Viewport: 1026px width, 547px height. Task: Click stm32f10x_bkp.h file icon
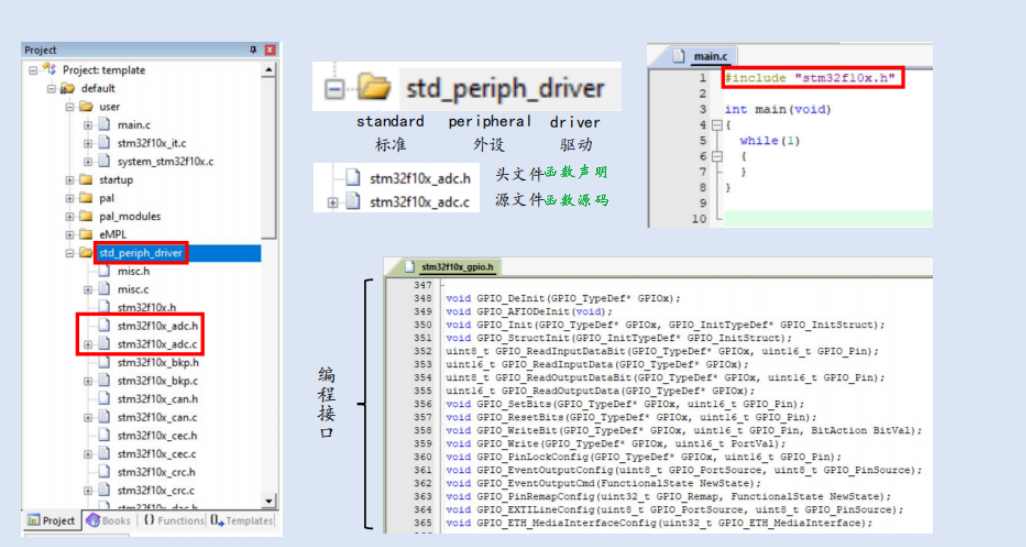click(104, 362)
